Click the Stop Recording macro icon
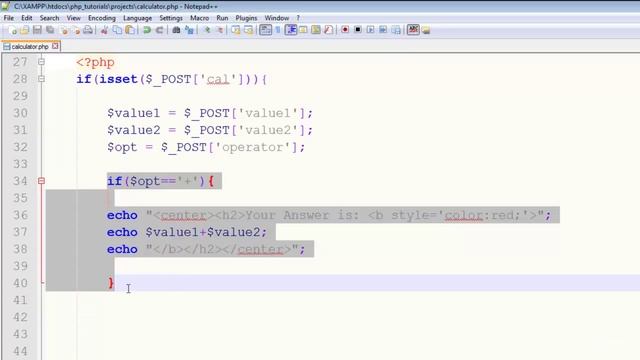 (x=358, y=30)
